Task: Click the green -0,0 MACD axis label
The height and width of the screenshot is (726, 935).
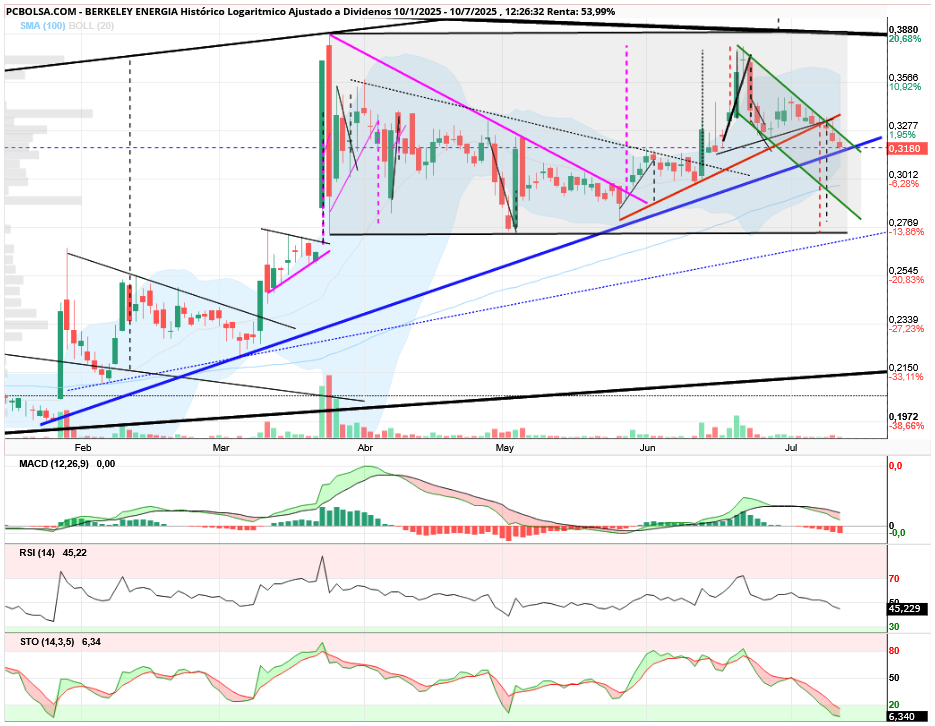Action: tap(897, 532)
